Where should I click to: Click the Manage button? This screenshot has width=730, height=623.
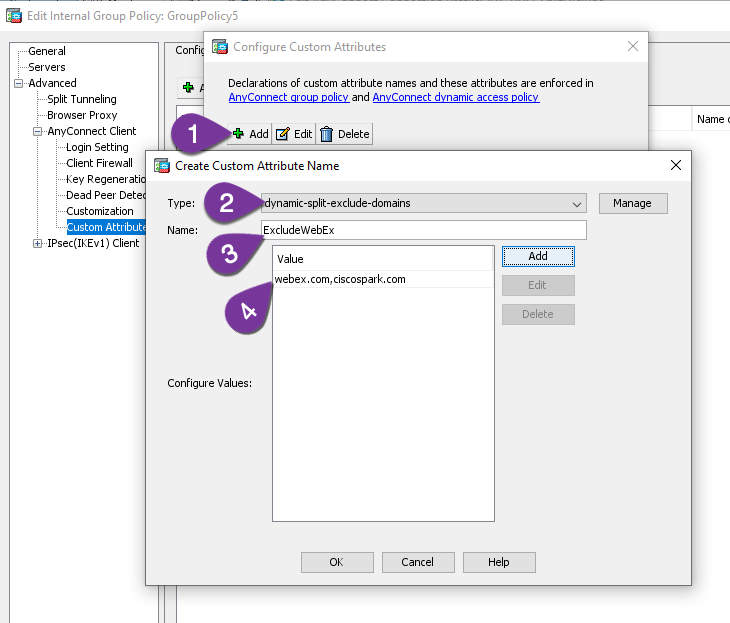633,203
